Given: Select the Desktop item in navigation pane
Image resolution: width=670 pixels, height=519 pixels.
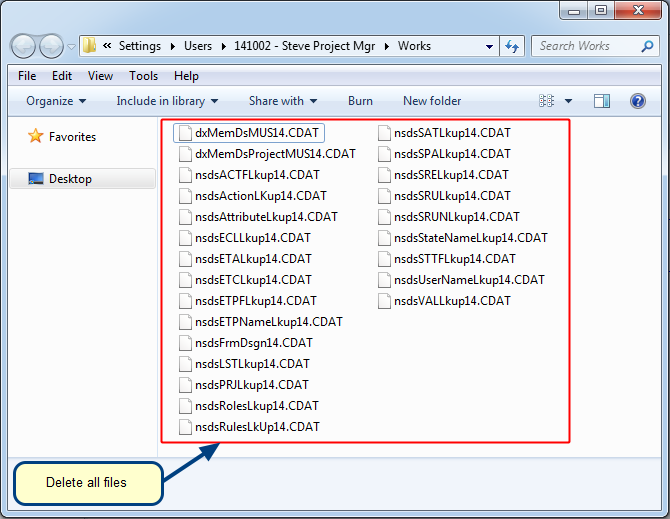Looking at the screenshot, I should point(70,179).
